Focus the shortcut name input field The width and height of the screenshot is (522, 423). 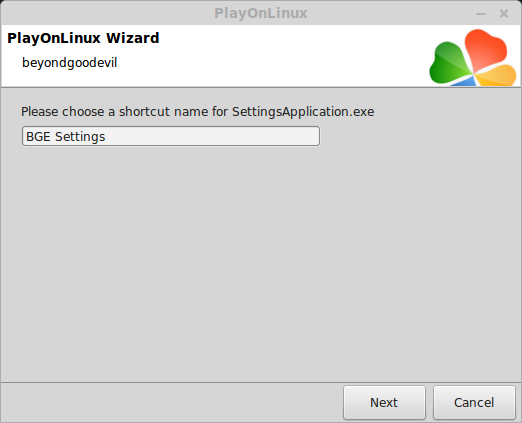171,136
